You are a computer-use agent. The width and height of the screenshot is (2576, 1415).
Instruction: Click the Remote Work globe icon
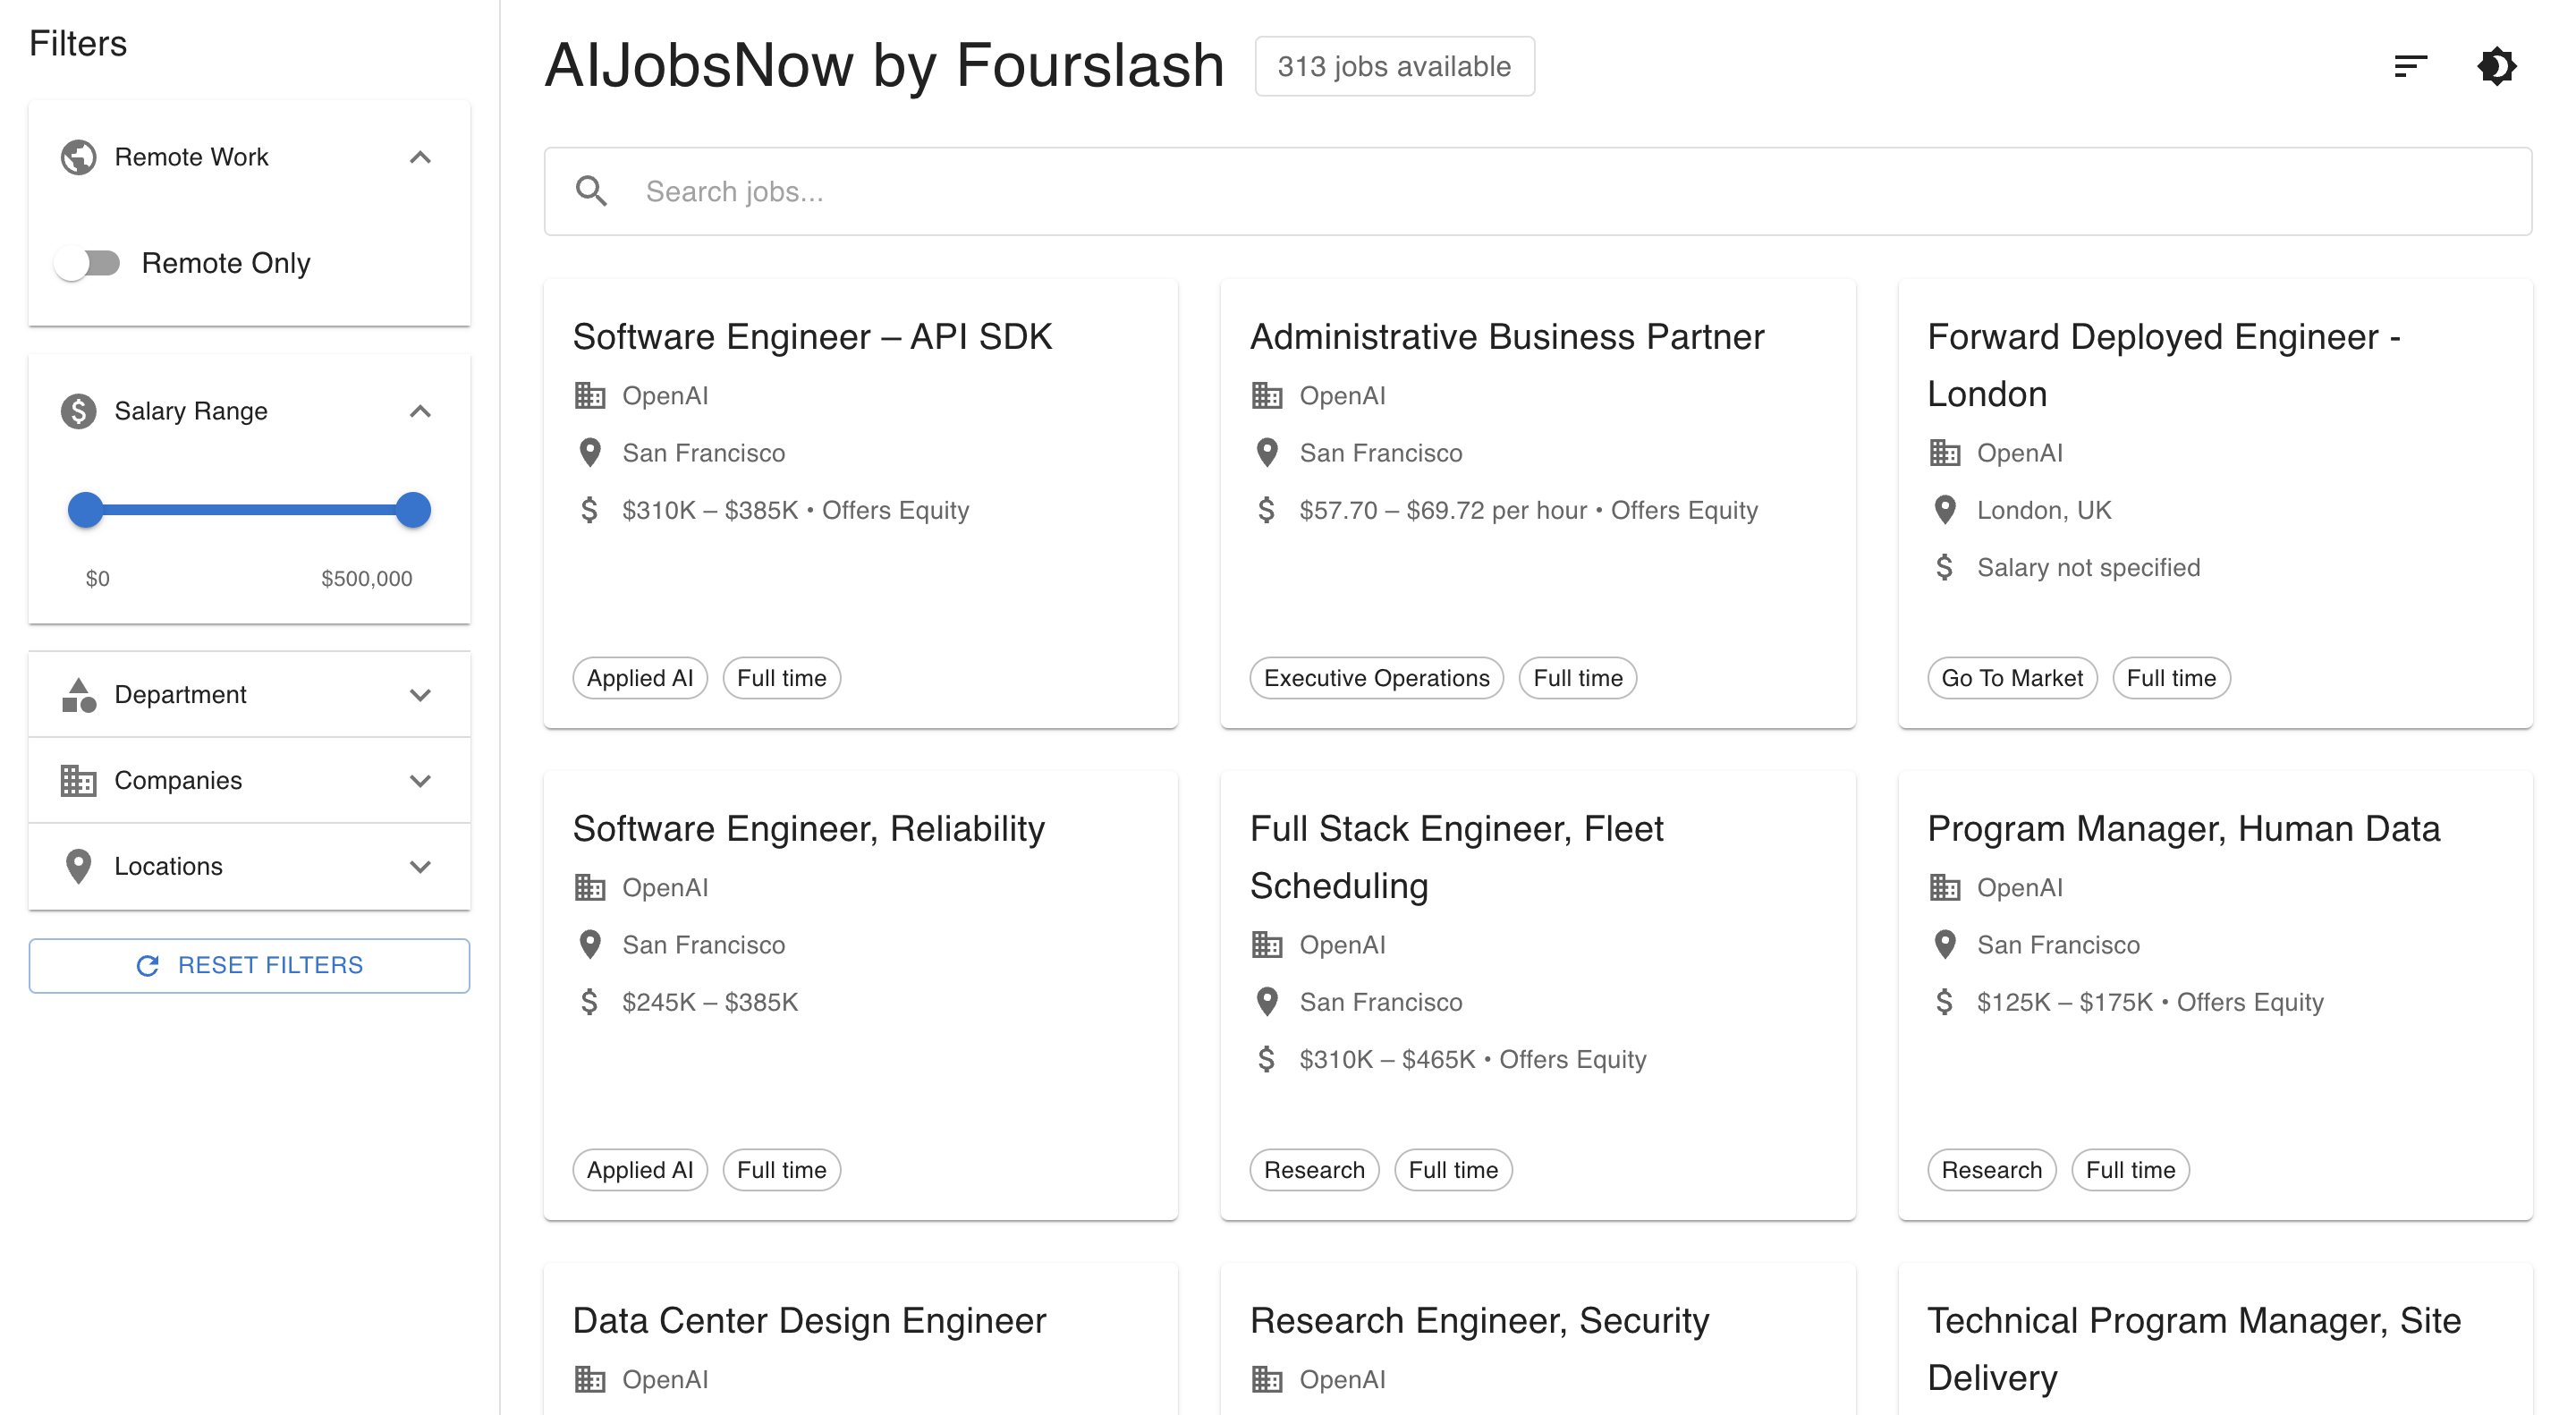pos(78,157)
